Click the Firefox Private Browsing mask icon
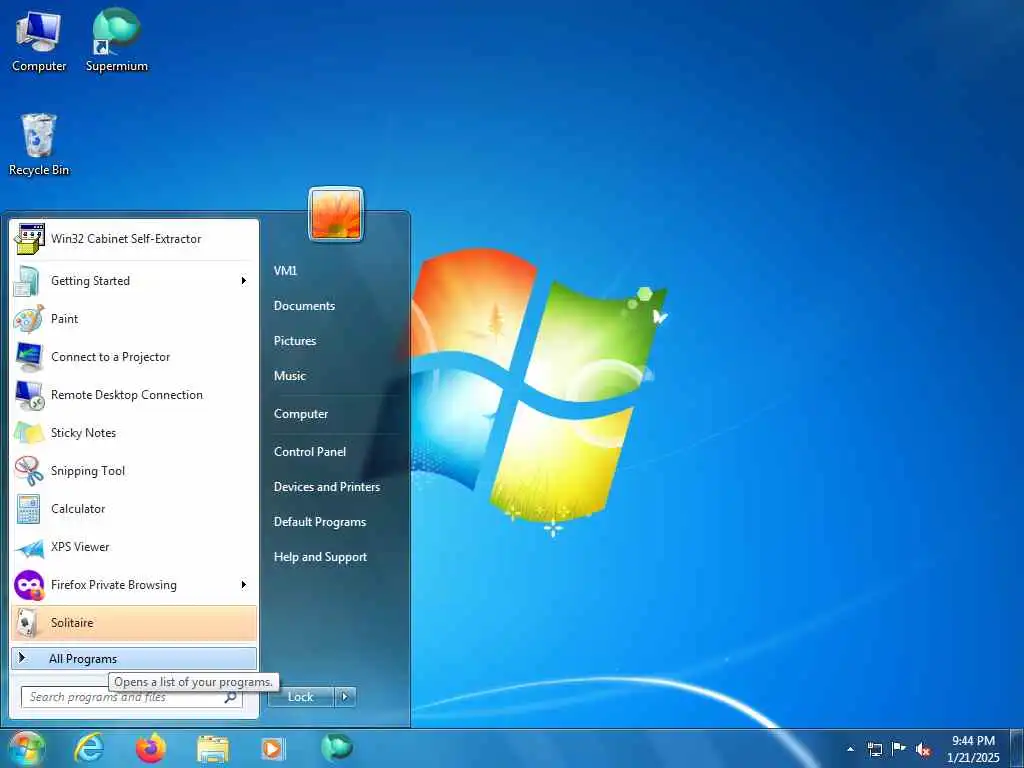This screenshot has width=1024, height=768. pyautogui.click(x=29, y=585)
